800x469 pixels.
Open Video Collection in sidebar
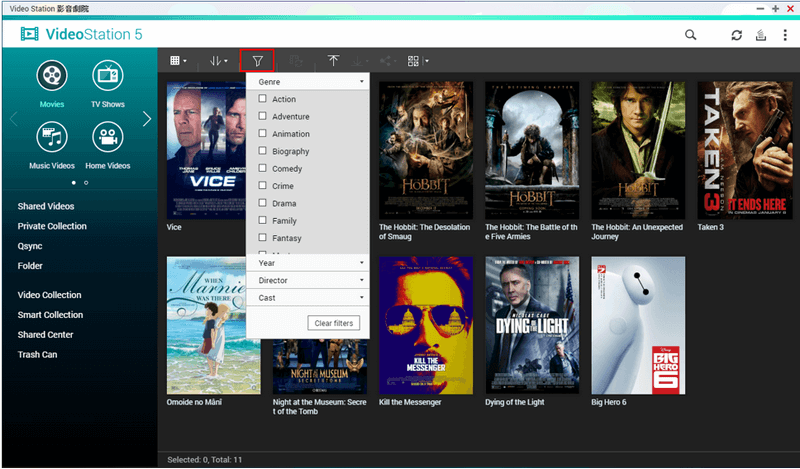click(49, 295)
